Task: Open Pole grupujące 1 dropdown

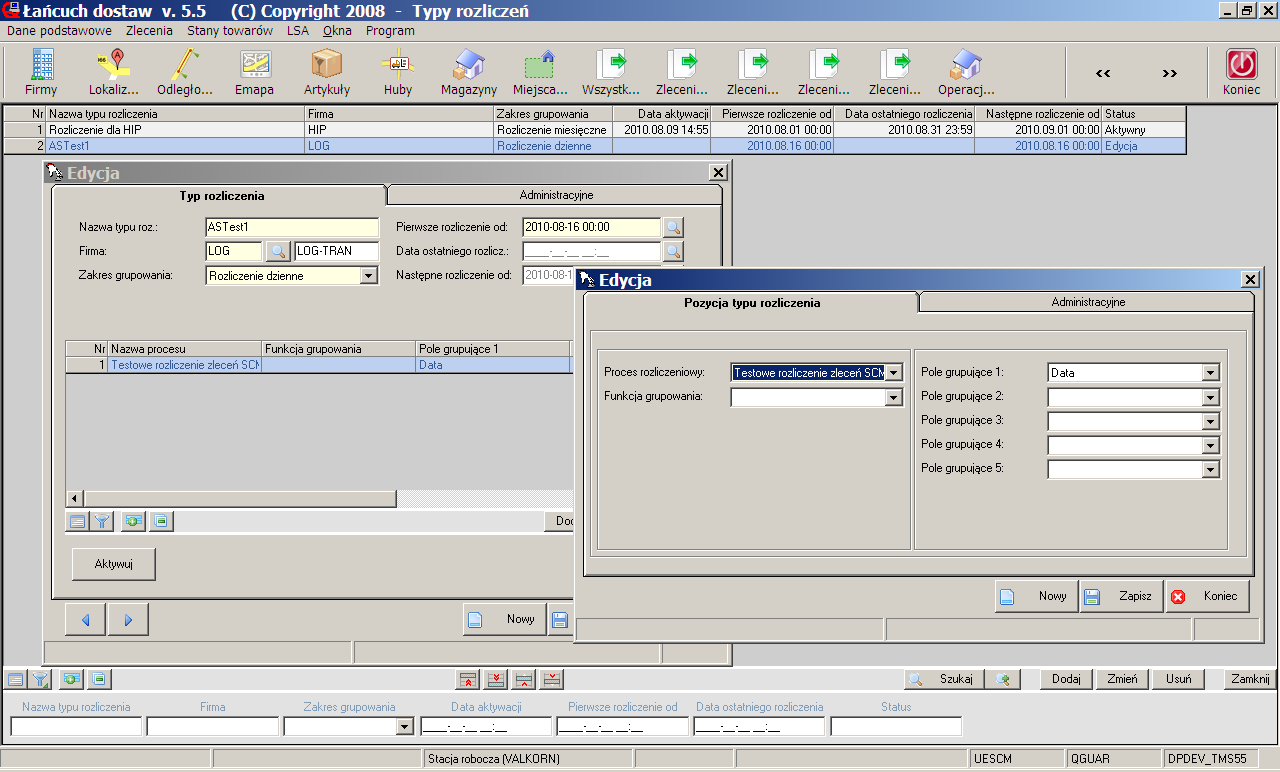Action: coord(1211,373)
